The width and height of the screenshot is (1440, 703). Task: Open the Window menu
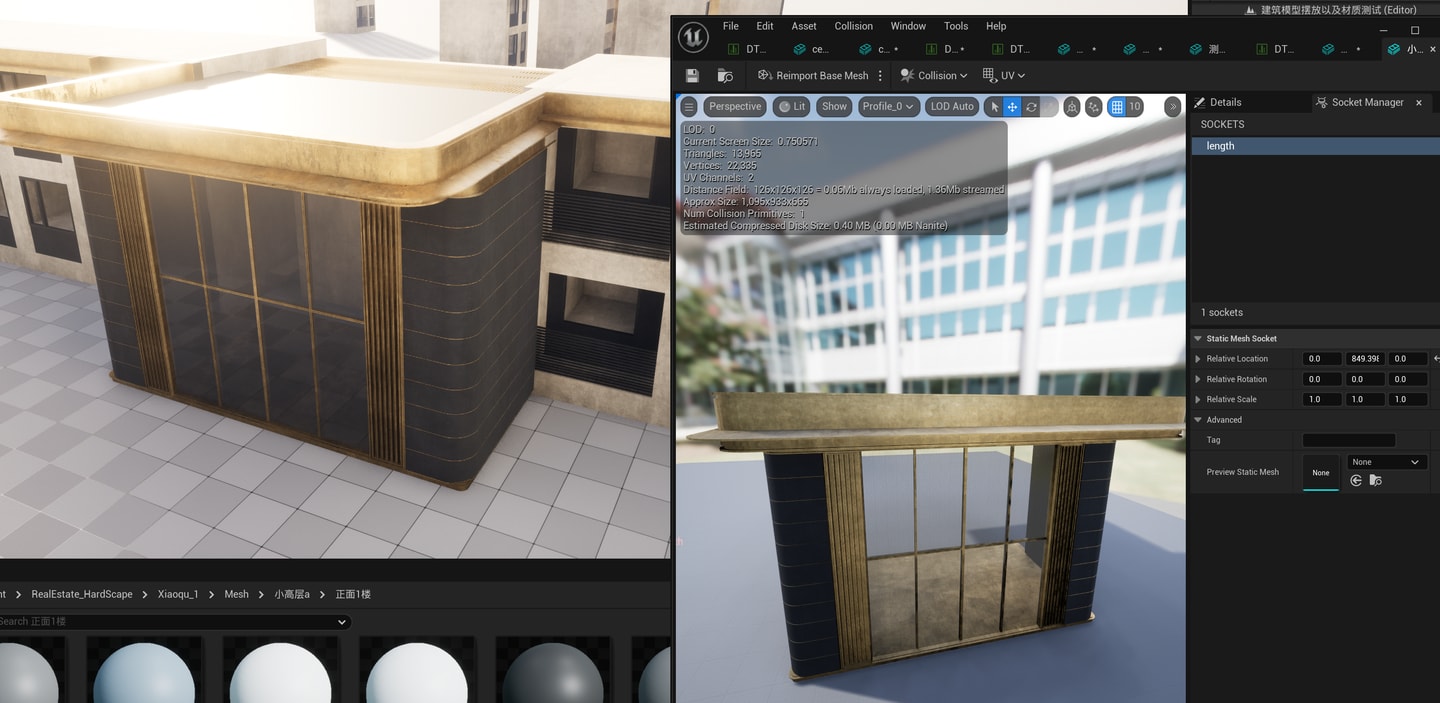(908, 26)
